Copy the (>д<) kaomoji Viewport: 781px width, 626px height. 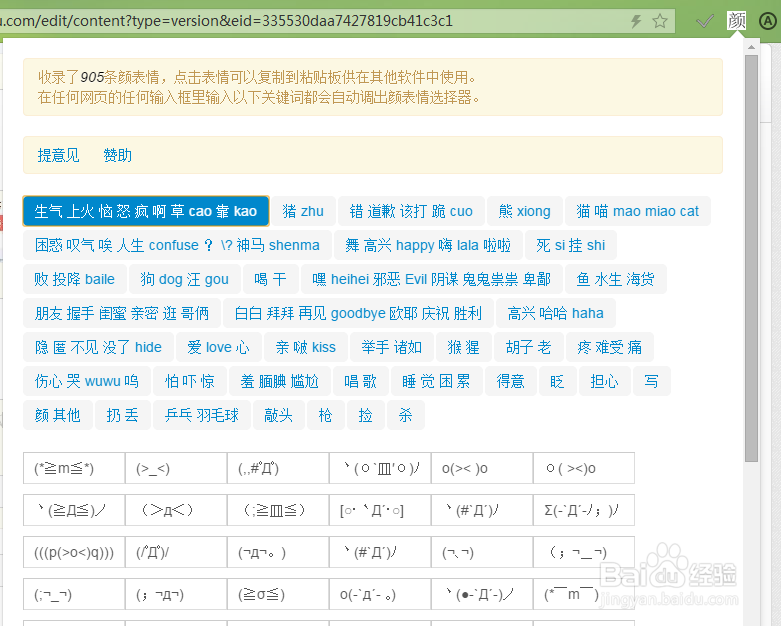(176, 510)
